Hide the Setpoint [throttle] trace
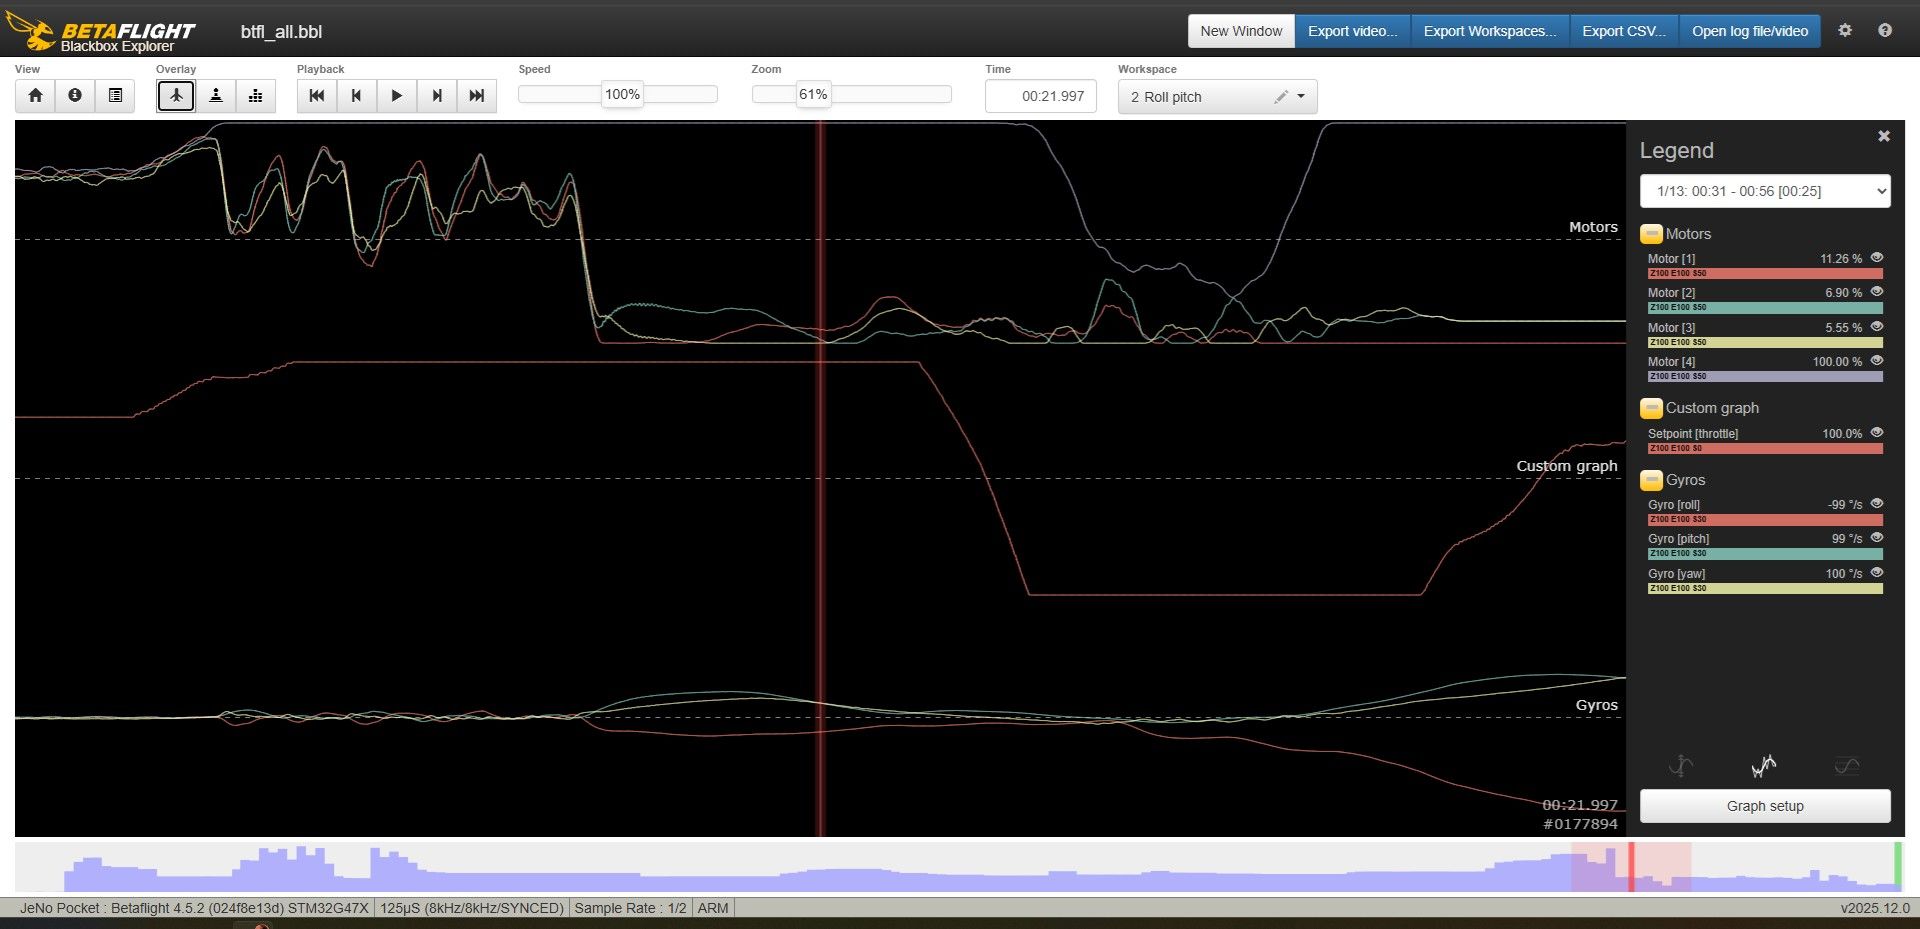 pyautogui.click(x=1877, y=433)
